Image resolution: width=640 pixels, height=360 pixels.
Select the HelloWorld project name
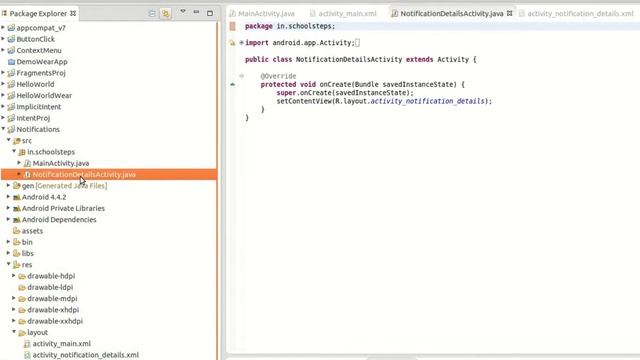point(35,84)
